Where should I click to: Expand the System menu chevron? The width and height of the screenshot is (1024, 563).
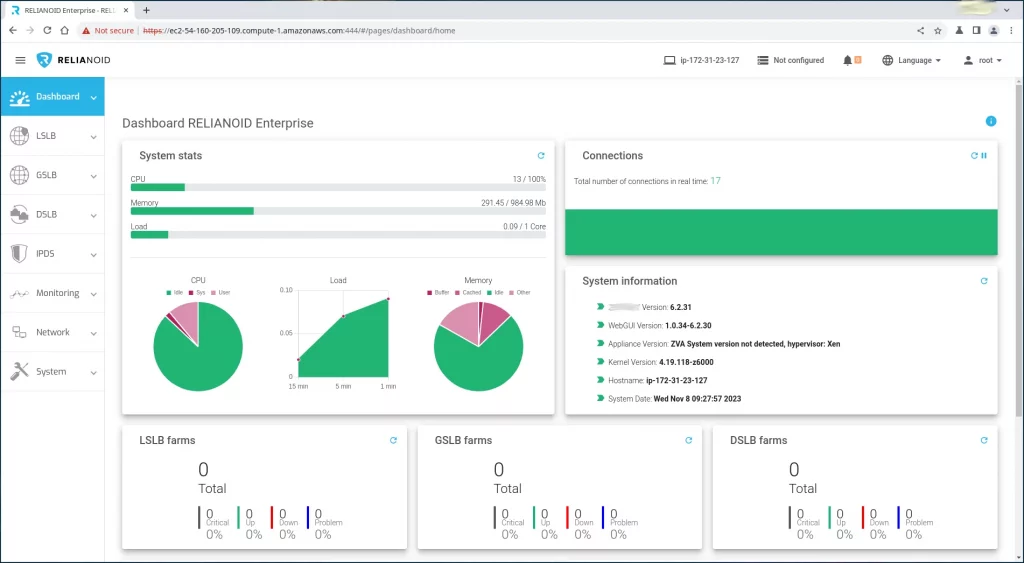pos(93,372)
